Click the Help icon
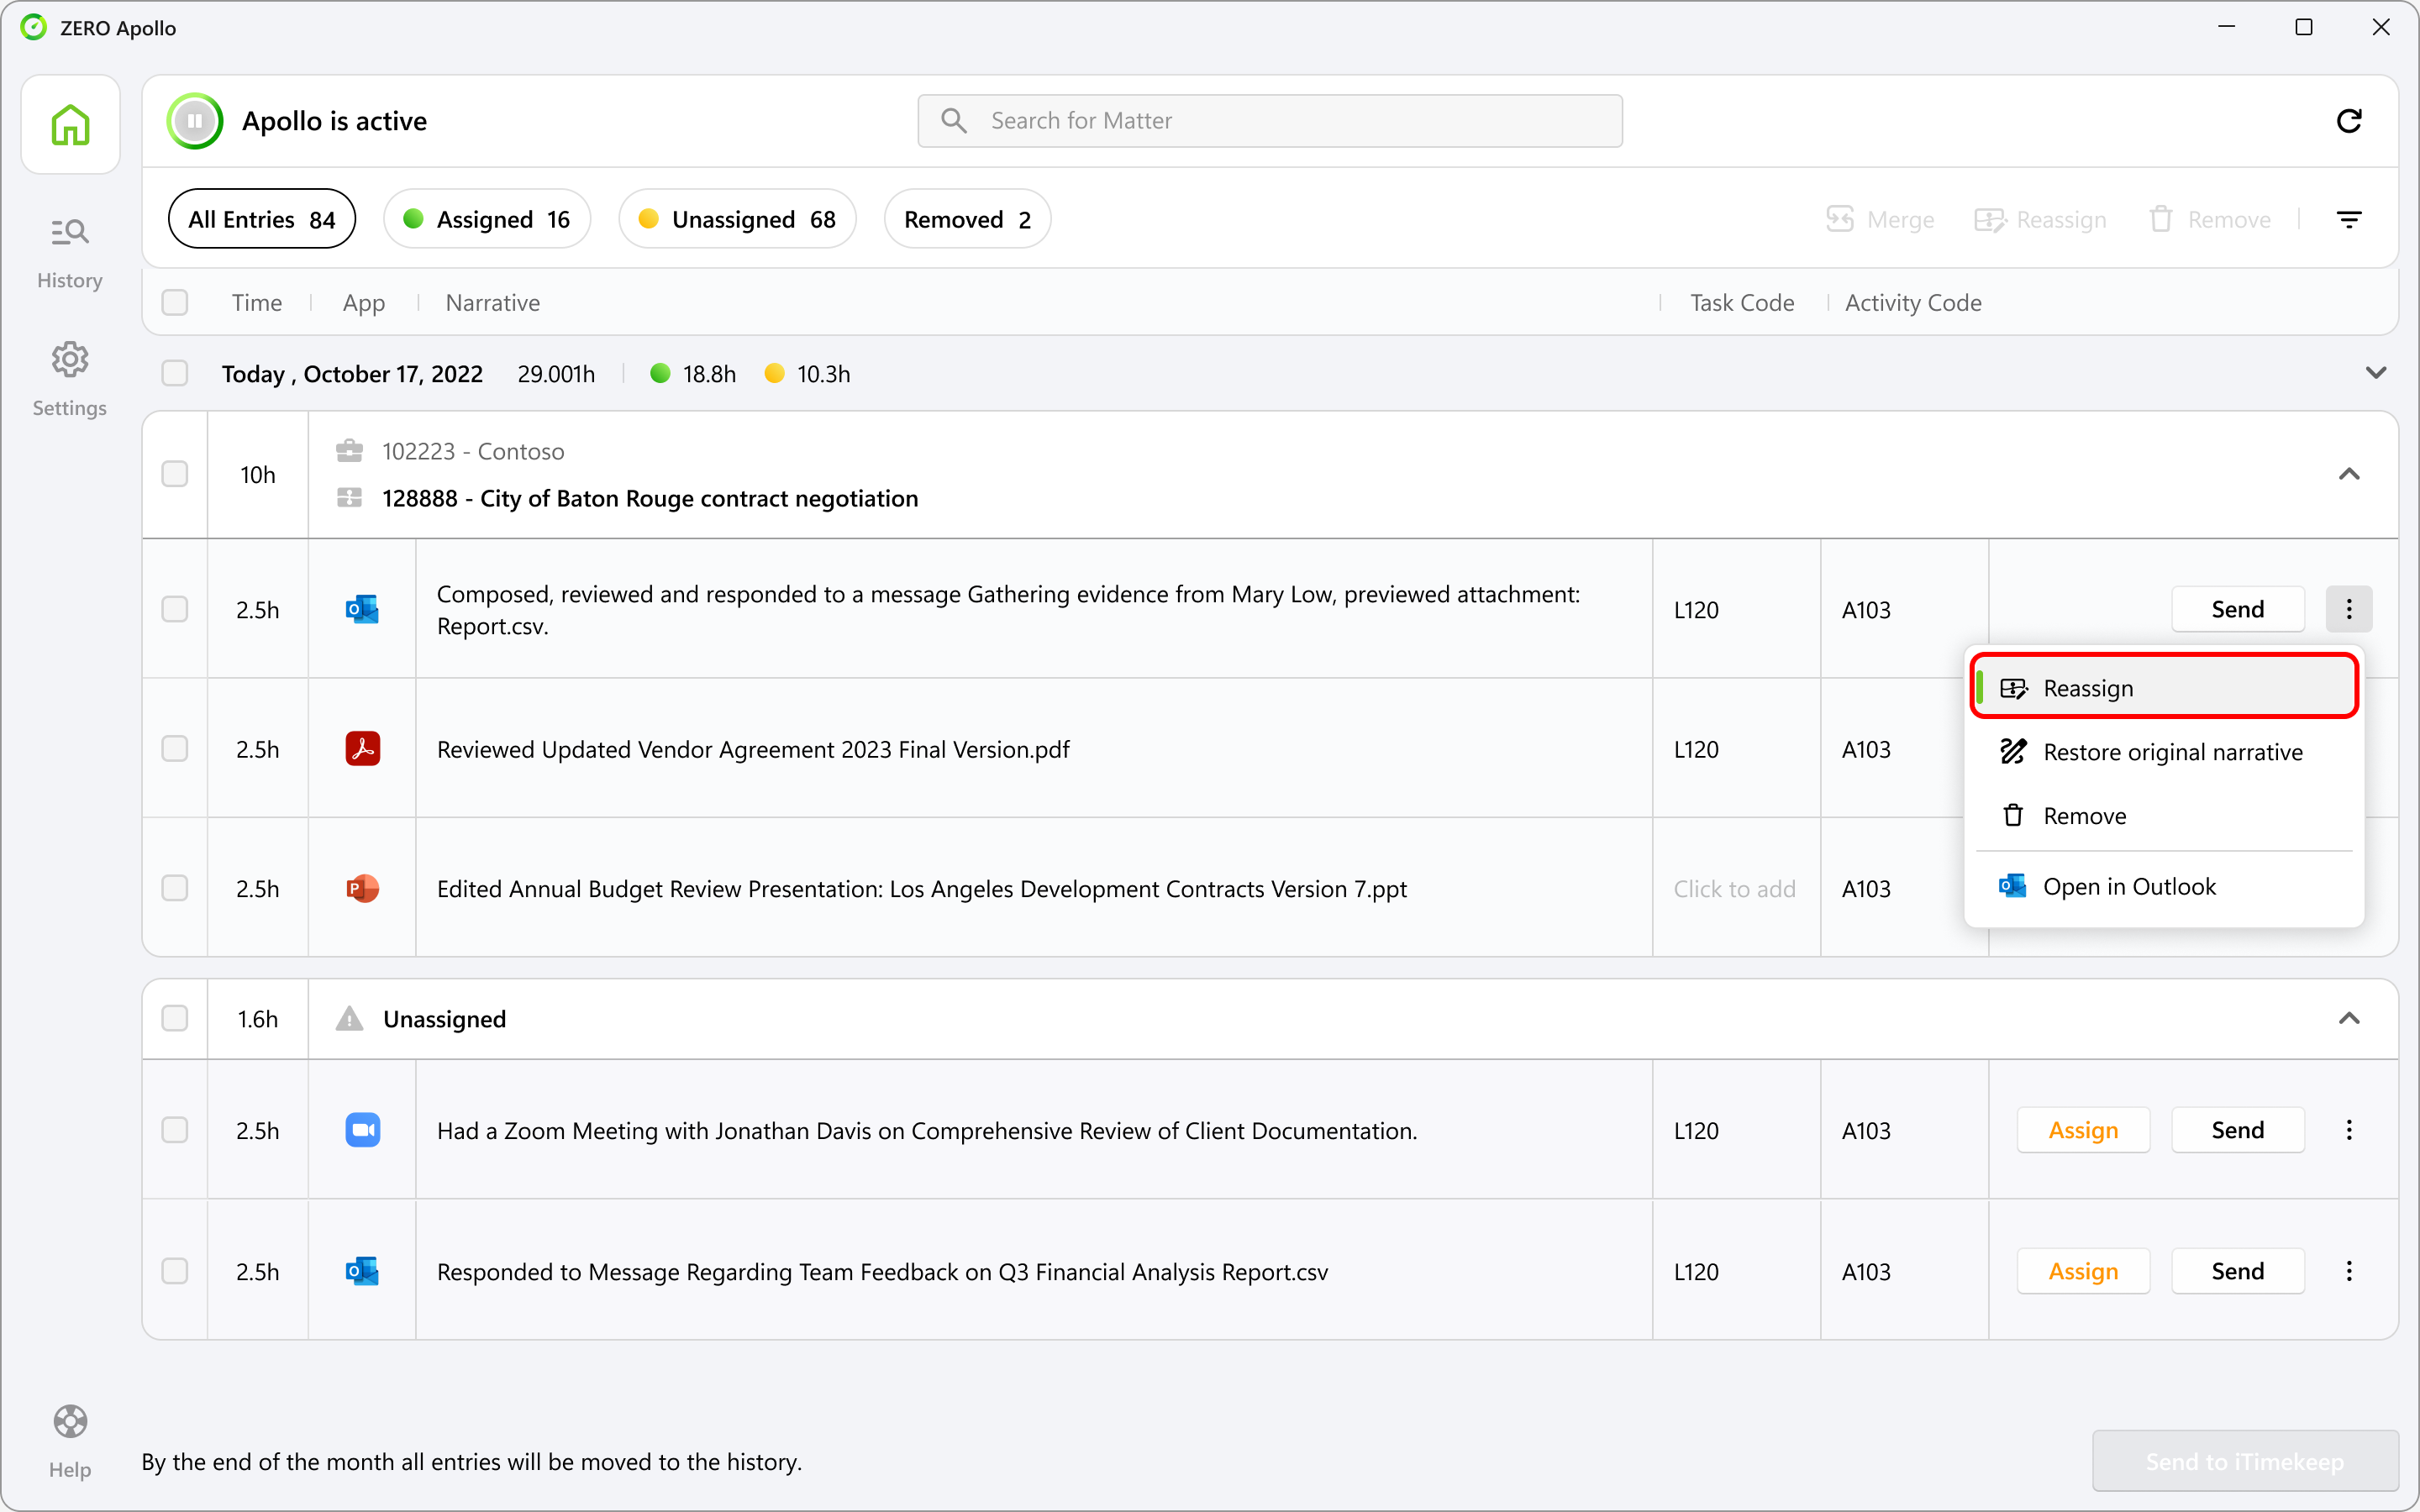Image resolution: width=2420 pixels, height=1512 pixels. pos(70,1421)
